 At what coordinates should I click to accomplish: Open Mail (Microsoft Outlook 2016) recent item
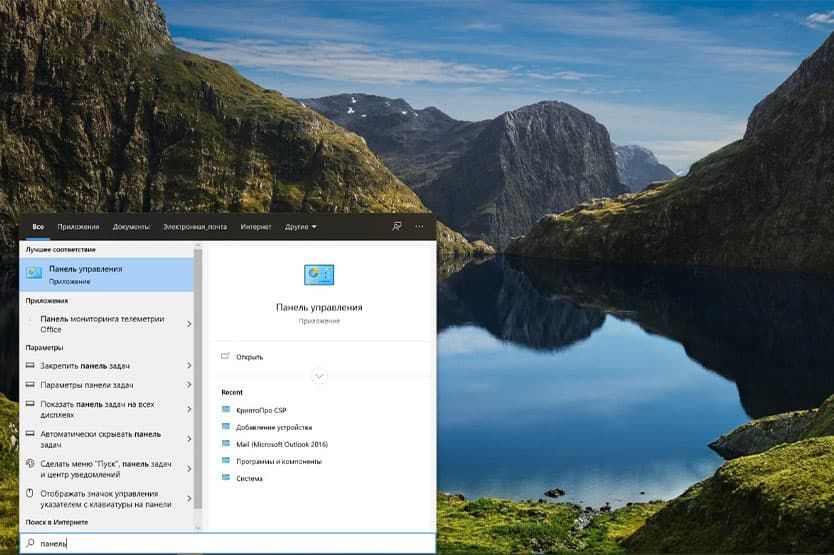[x=281, y=444]
